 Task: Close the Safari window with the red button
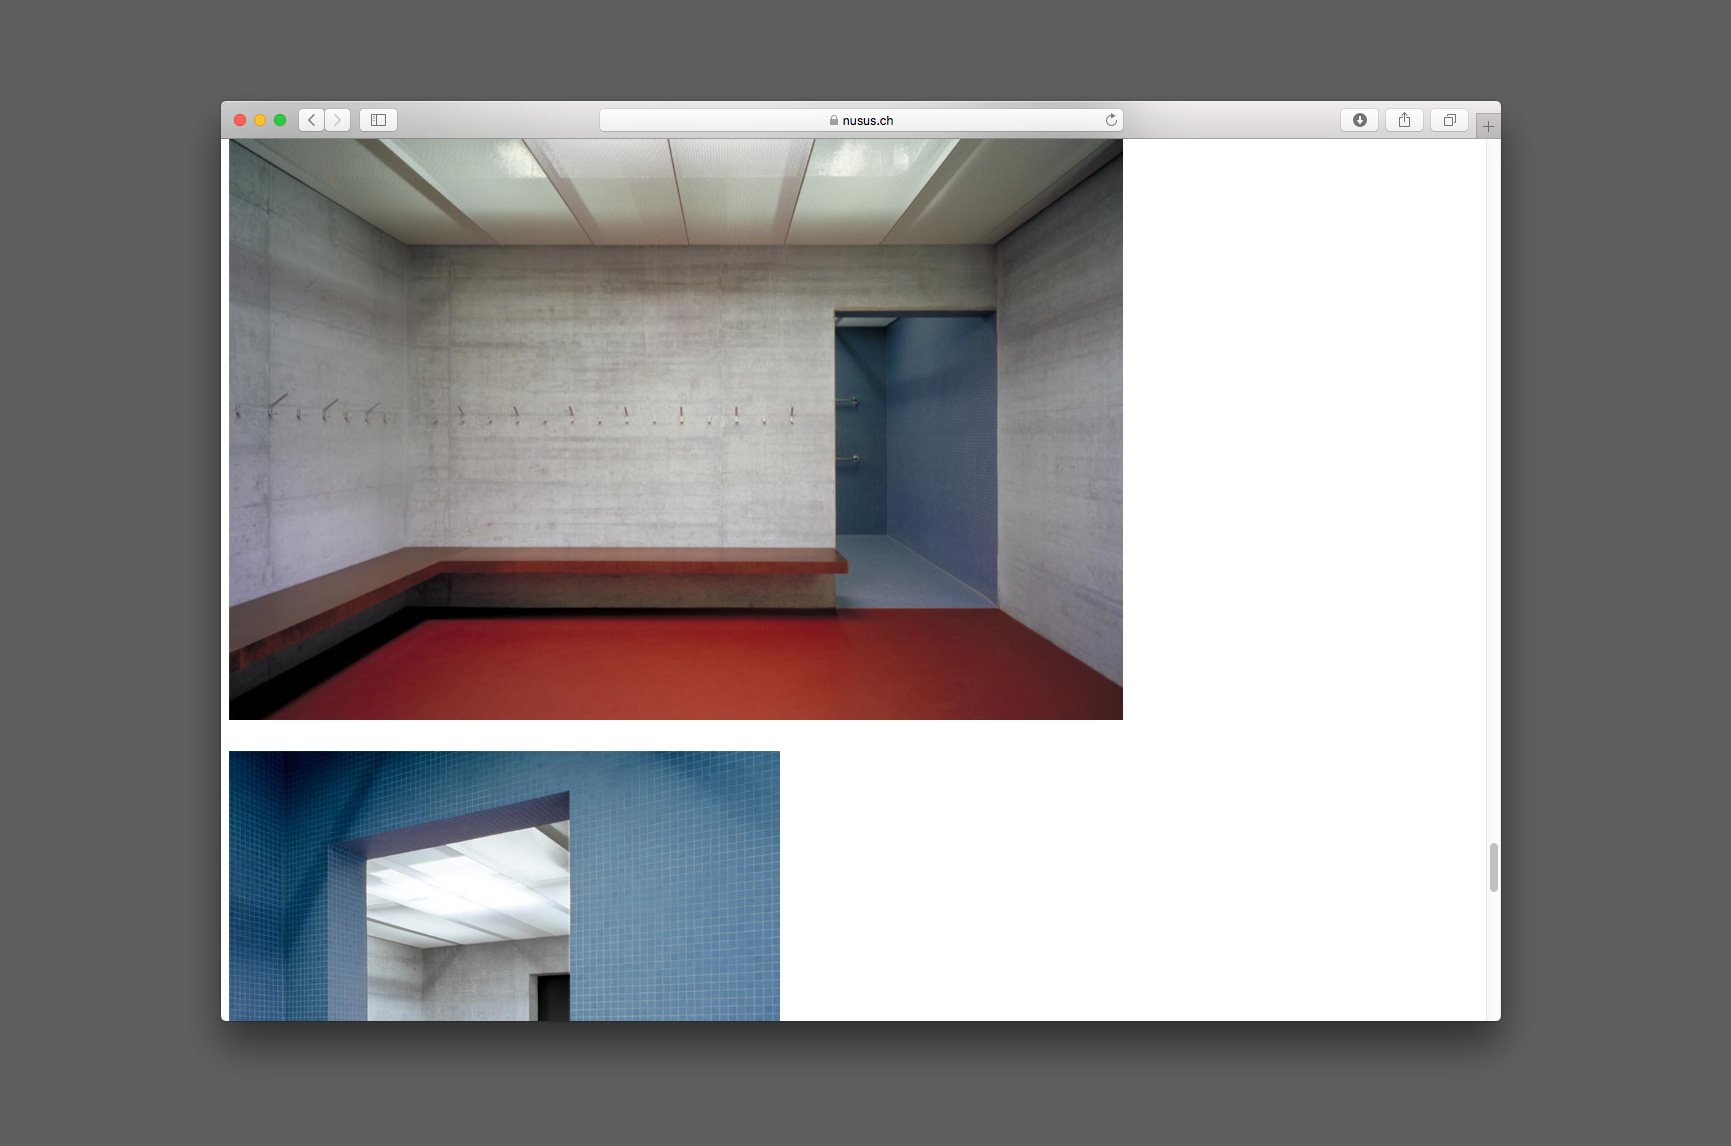tap(240, 120)
